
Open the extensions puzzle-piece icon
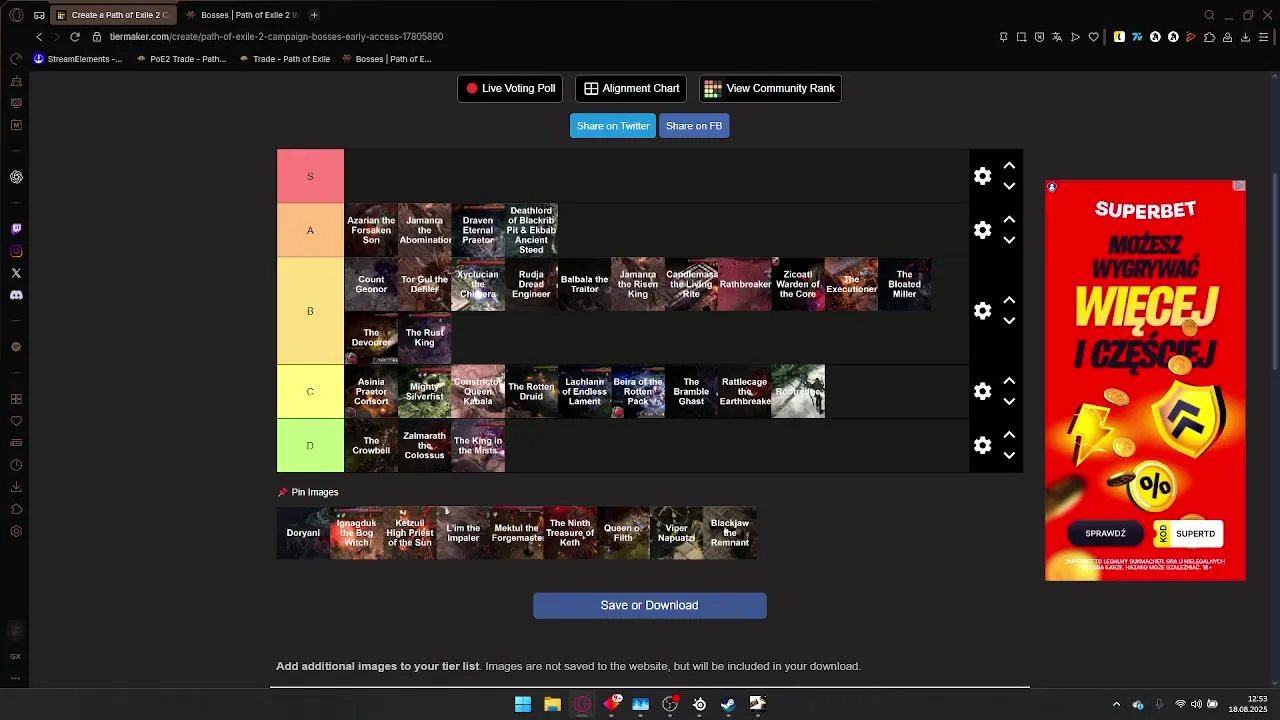coord(1209,37)
